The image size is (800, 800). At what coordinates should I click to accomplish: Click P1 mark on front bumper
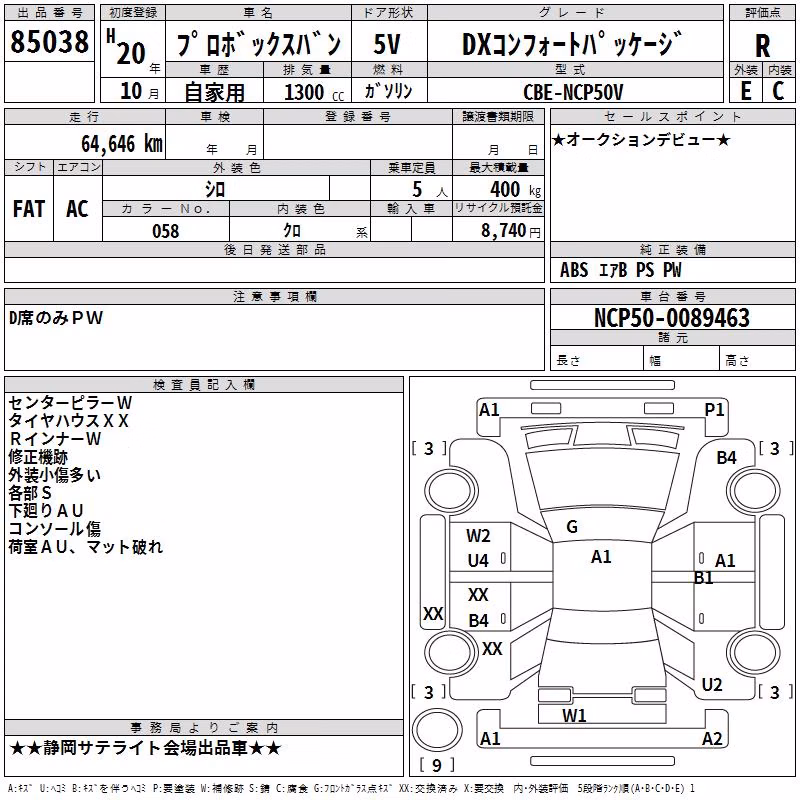coord(714,410)
